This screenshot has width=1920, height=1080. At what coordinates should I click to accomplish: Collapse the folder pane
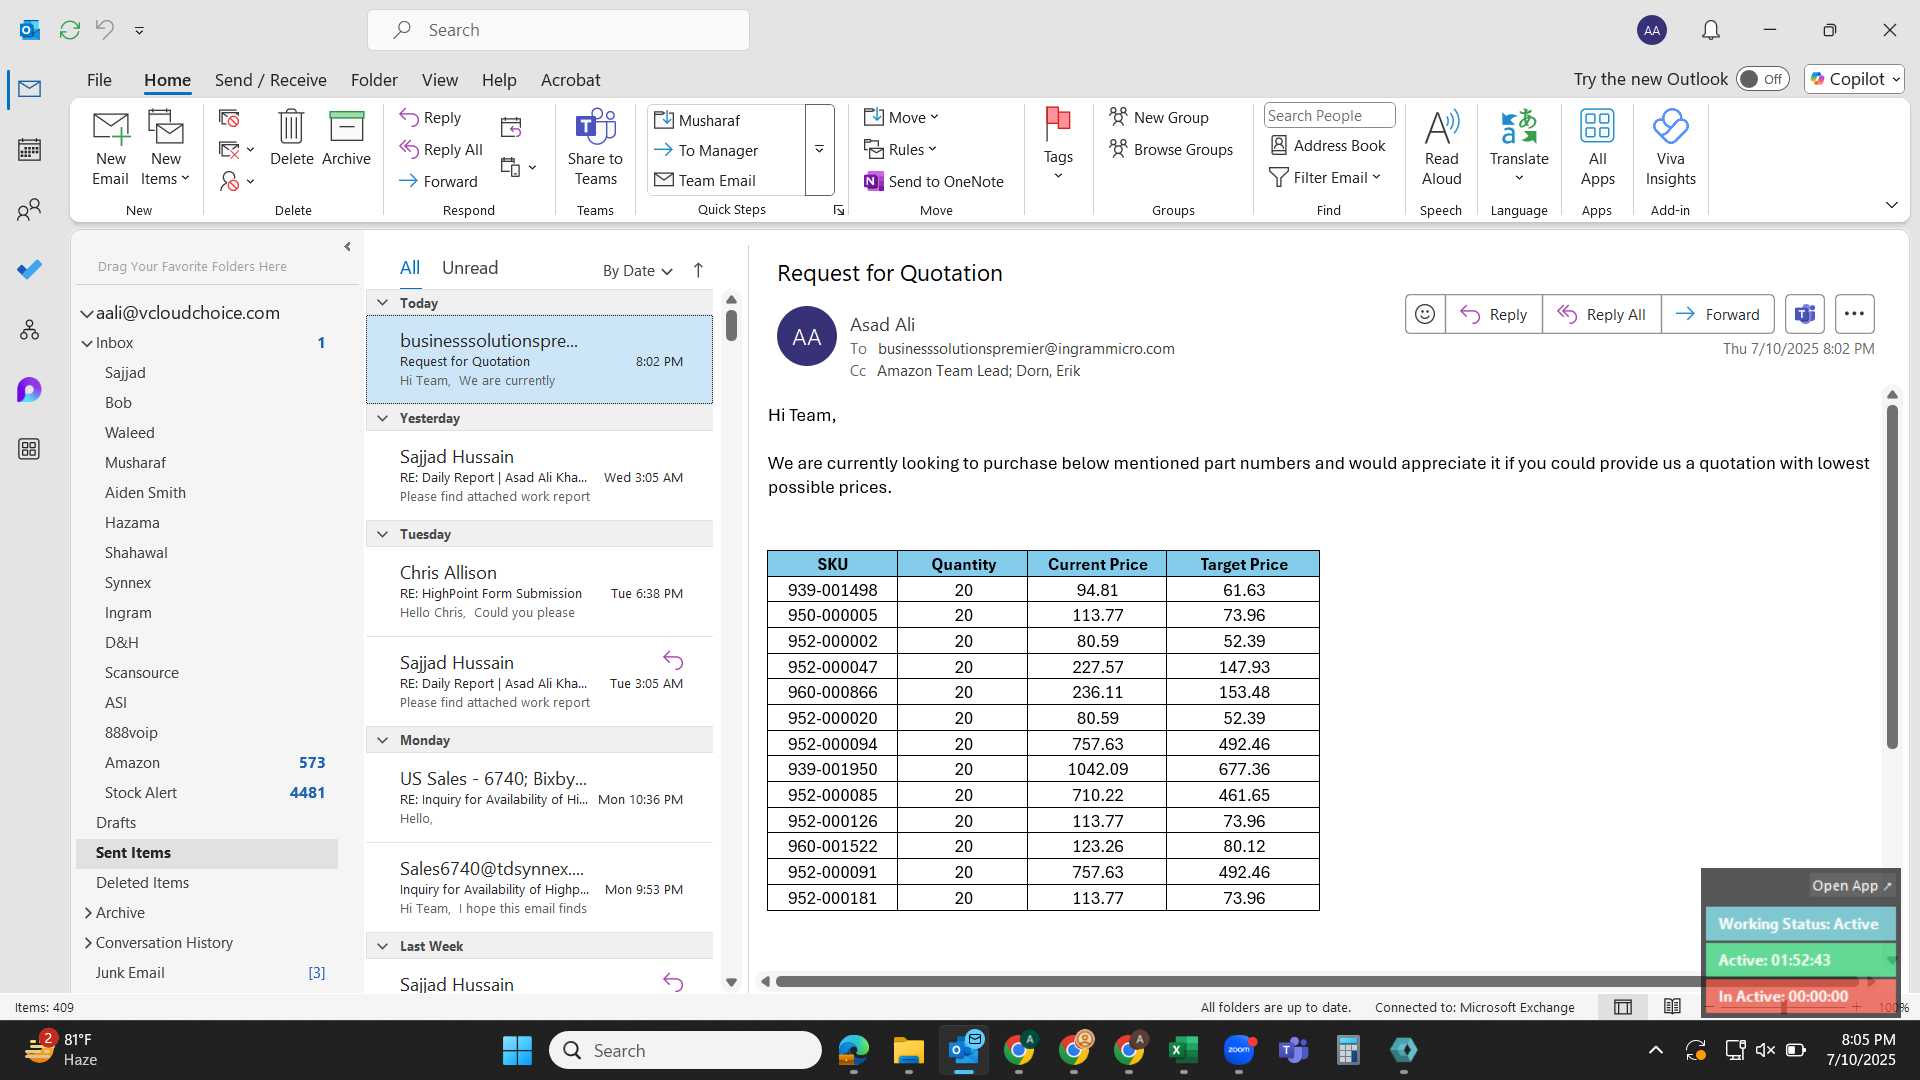tap(347, 246)
